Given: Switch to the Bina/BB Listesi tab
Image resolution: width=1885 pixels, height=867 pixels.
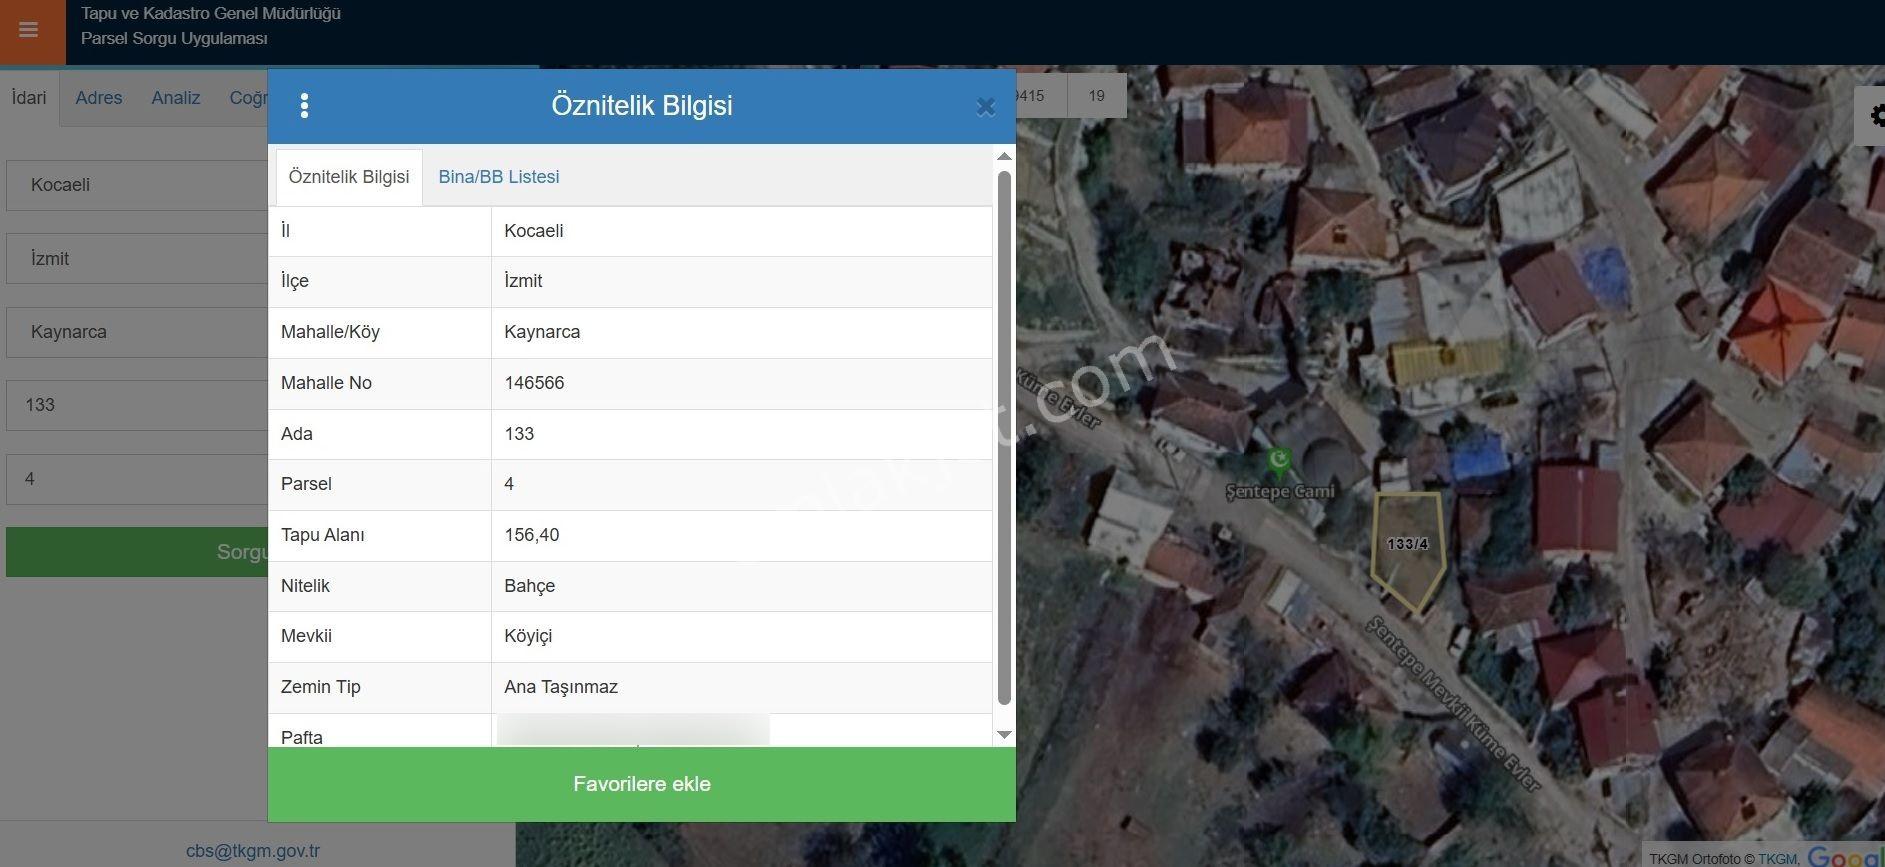Looking at the screenshot, I should click(499, 177).
